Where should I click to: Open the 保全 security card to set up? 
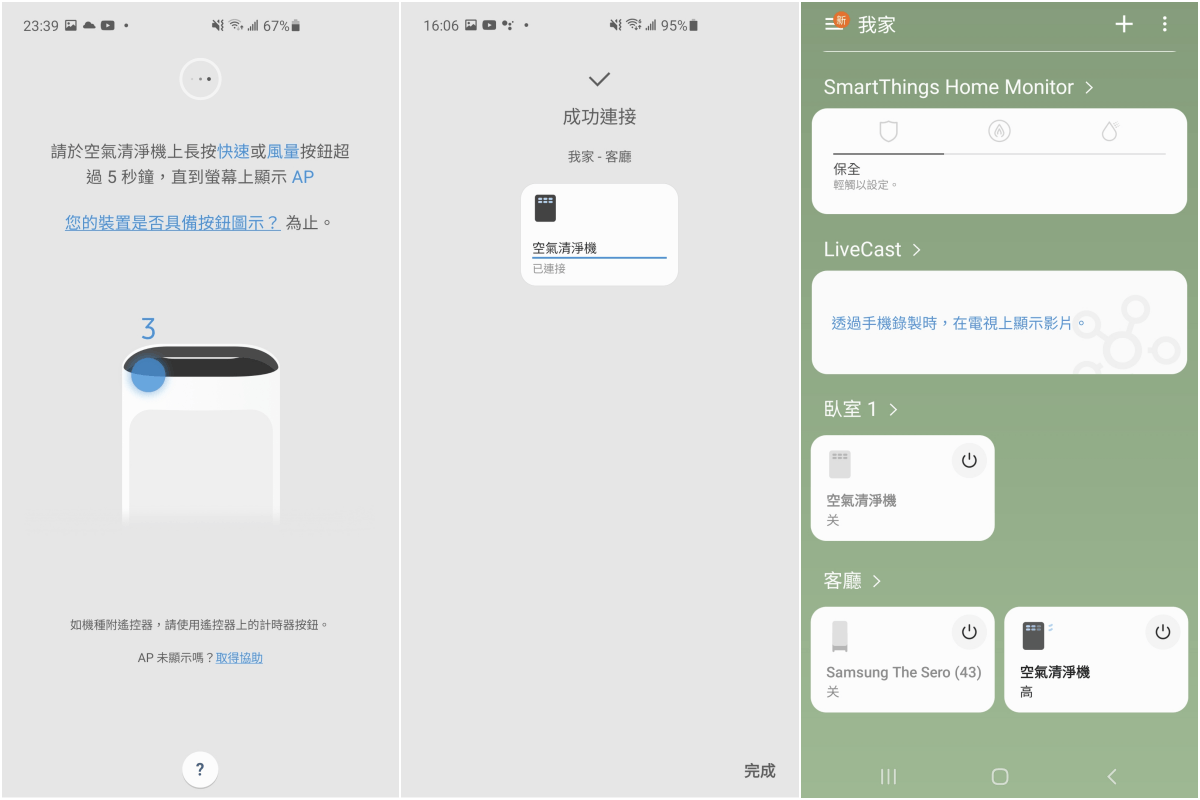click(999, 161)
